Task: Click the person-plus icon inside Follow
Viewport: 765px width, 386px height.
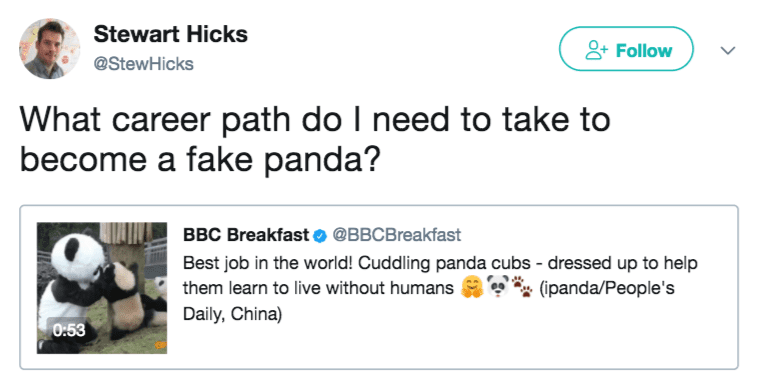Action: [596, 50]
